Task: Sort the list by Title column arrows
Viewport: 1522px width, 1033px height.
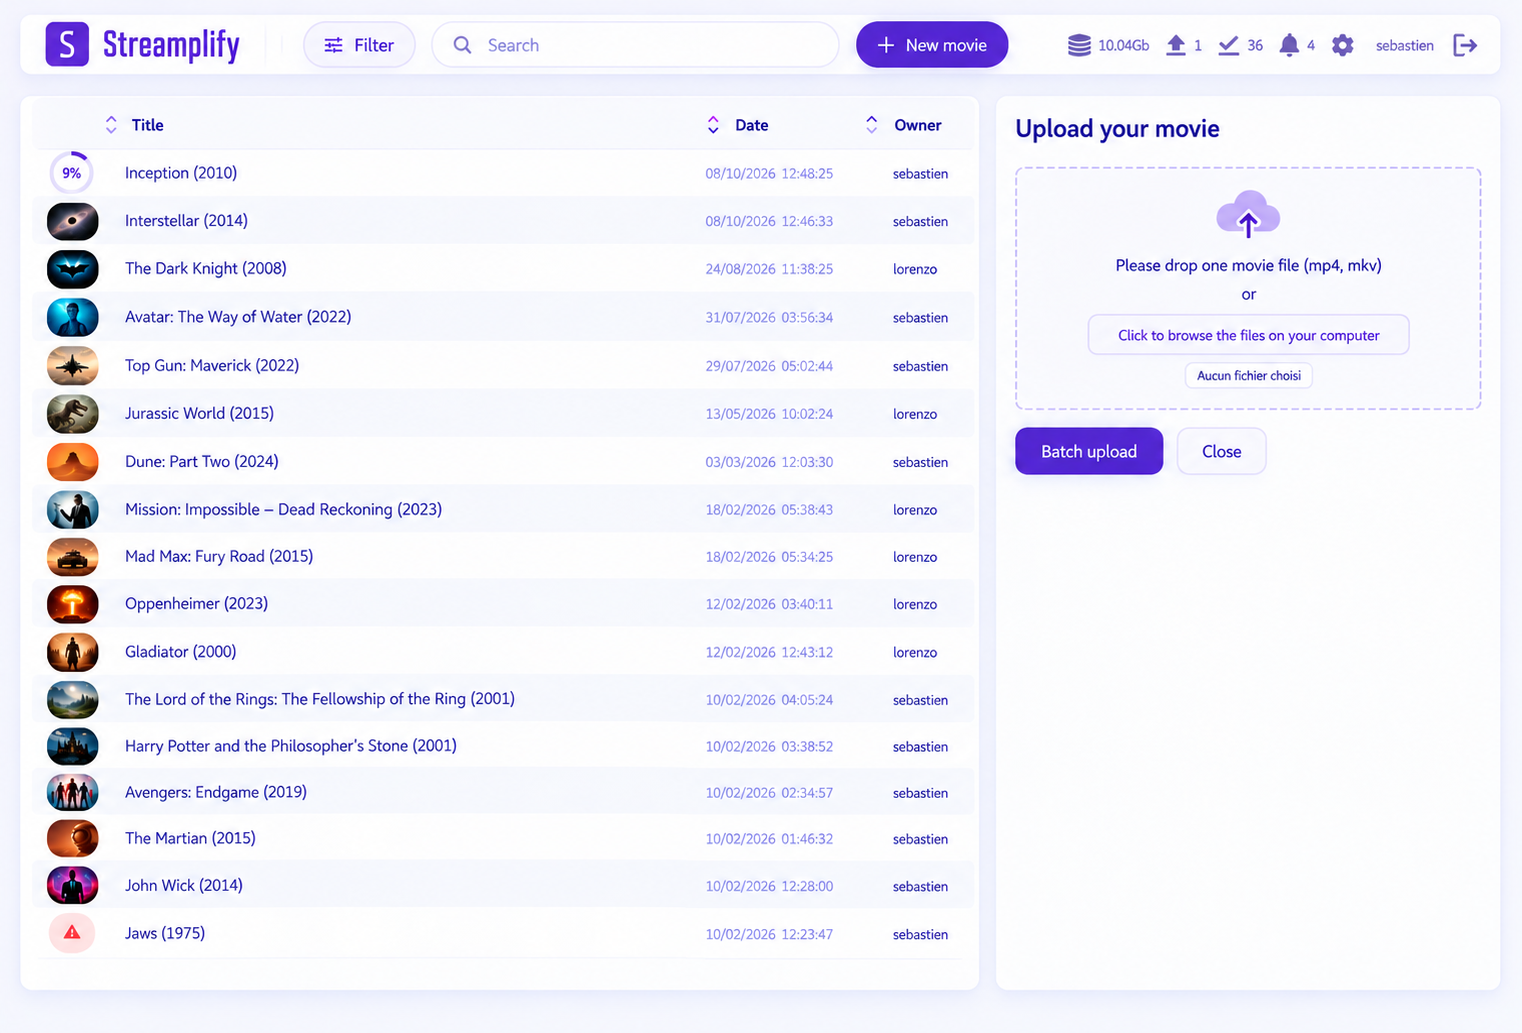Action: tap(111, 125)
